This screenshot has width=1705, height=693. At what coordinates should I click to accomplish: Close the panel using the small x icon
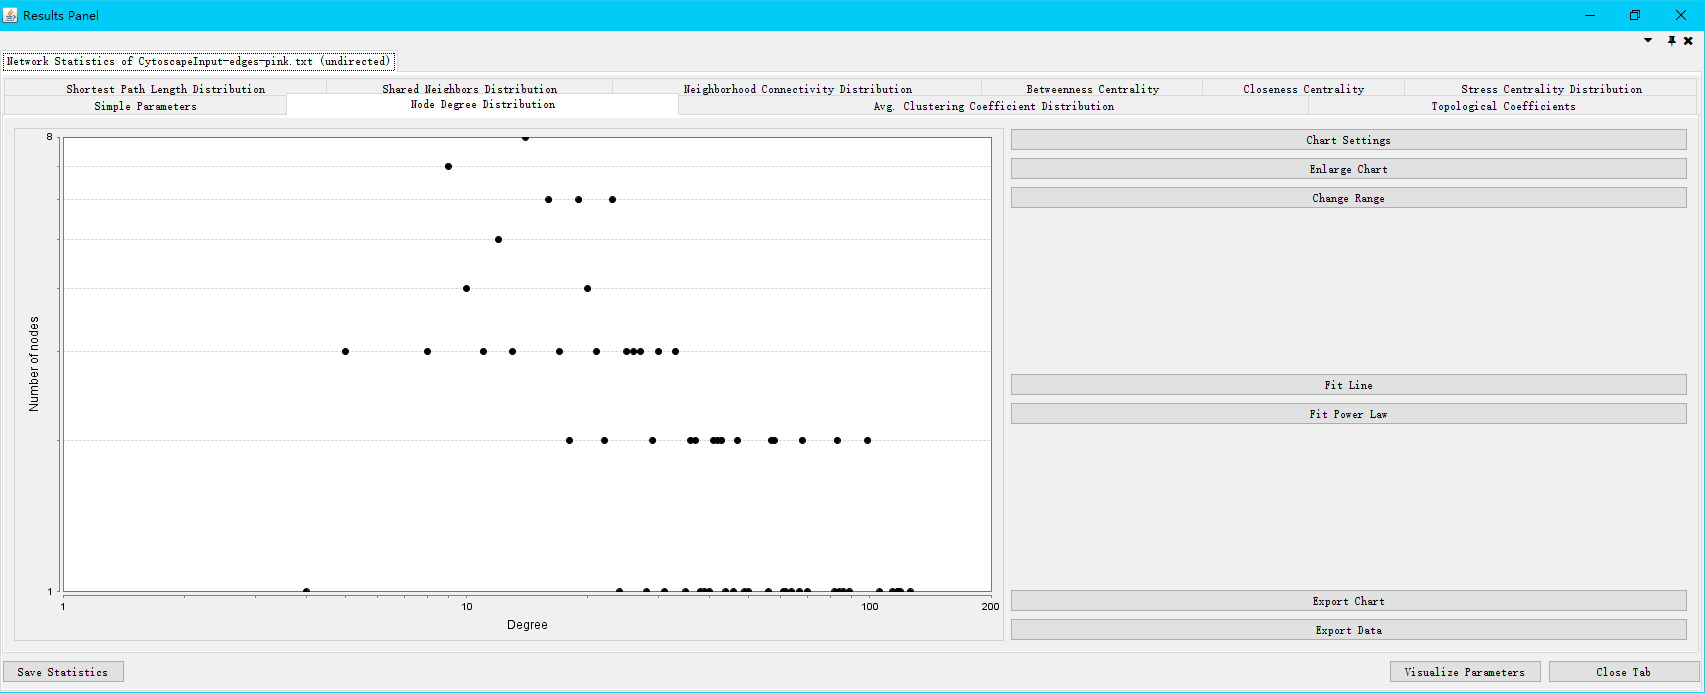pyautogui.click(x=1688, y=41)
